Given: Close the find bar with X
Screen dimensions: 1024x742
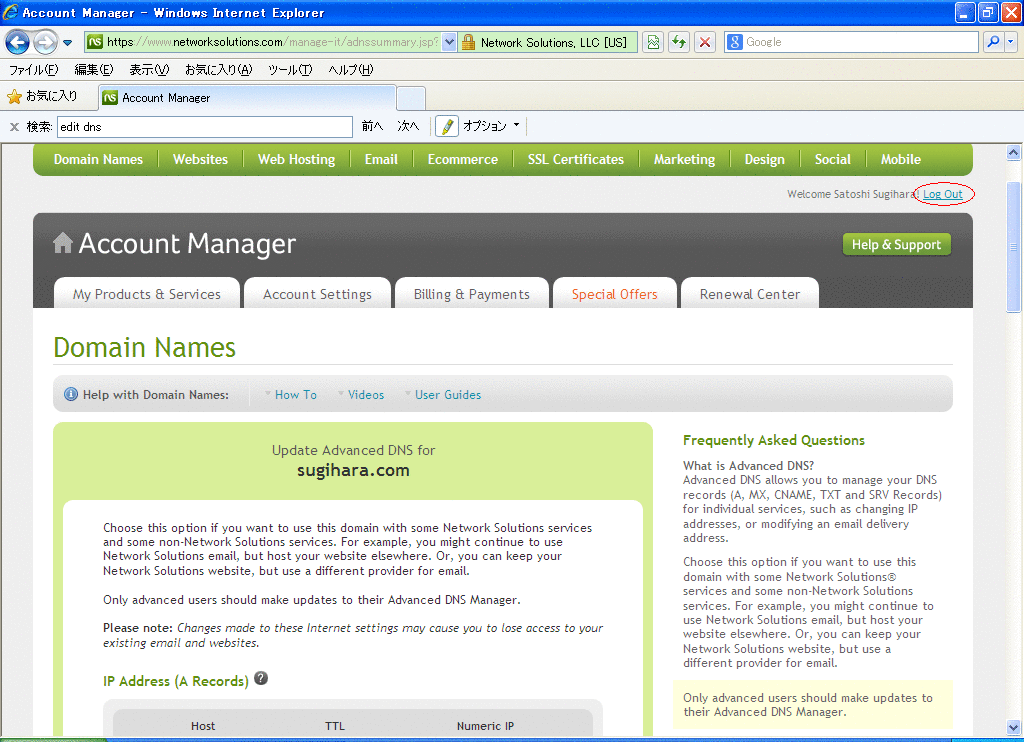Looking at the screenshot, I should [14, 127].
